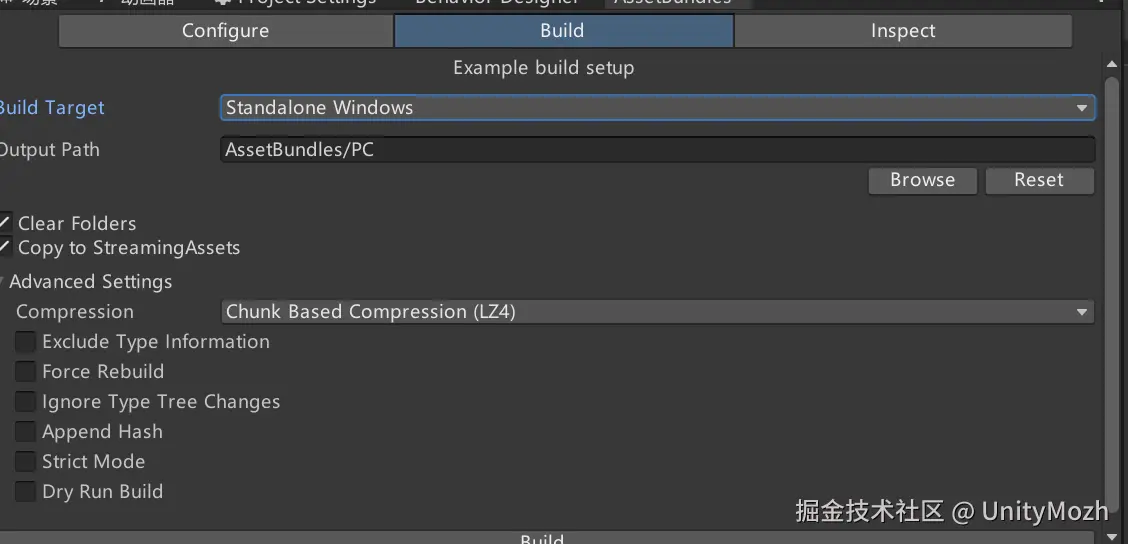The image size is (1128, 544).
Task: Click the Output Path input field
Action: click(x=656, y=150)
